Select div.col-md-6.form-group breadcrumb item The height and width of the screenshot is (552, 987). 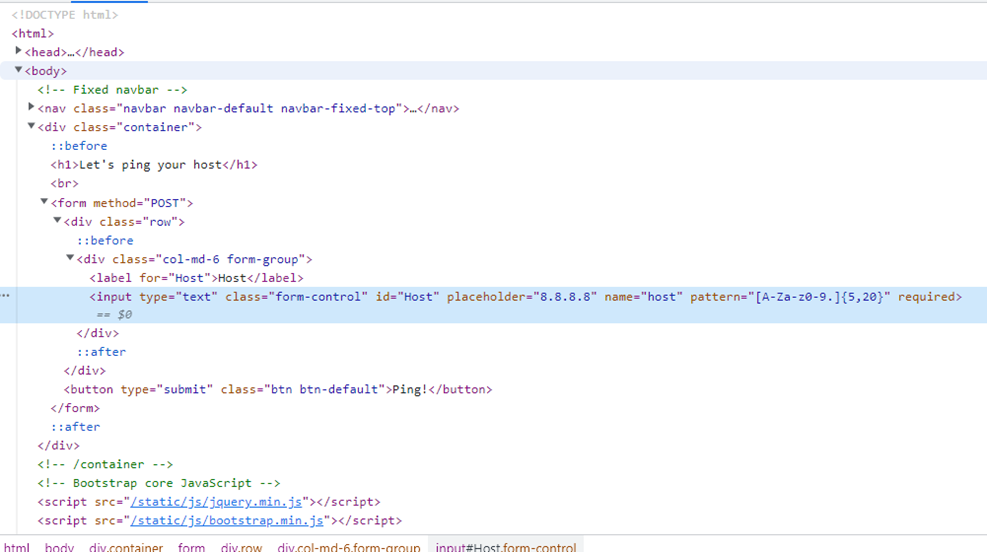pos(349,547)
